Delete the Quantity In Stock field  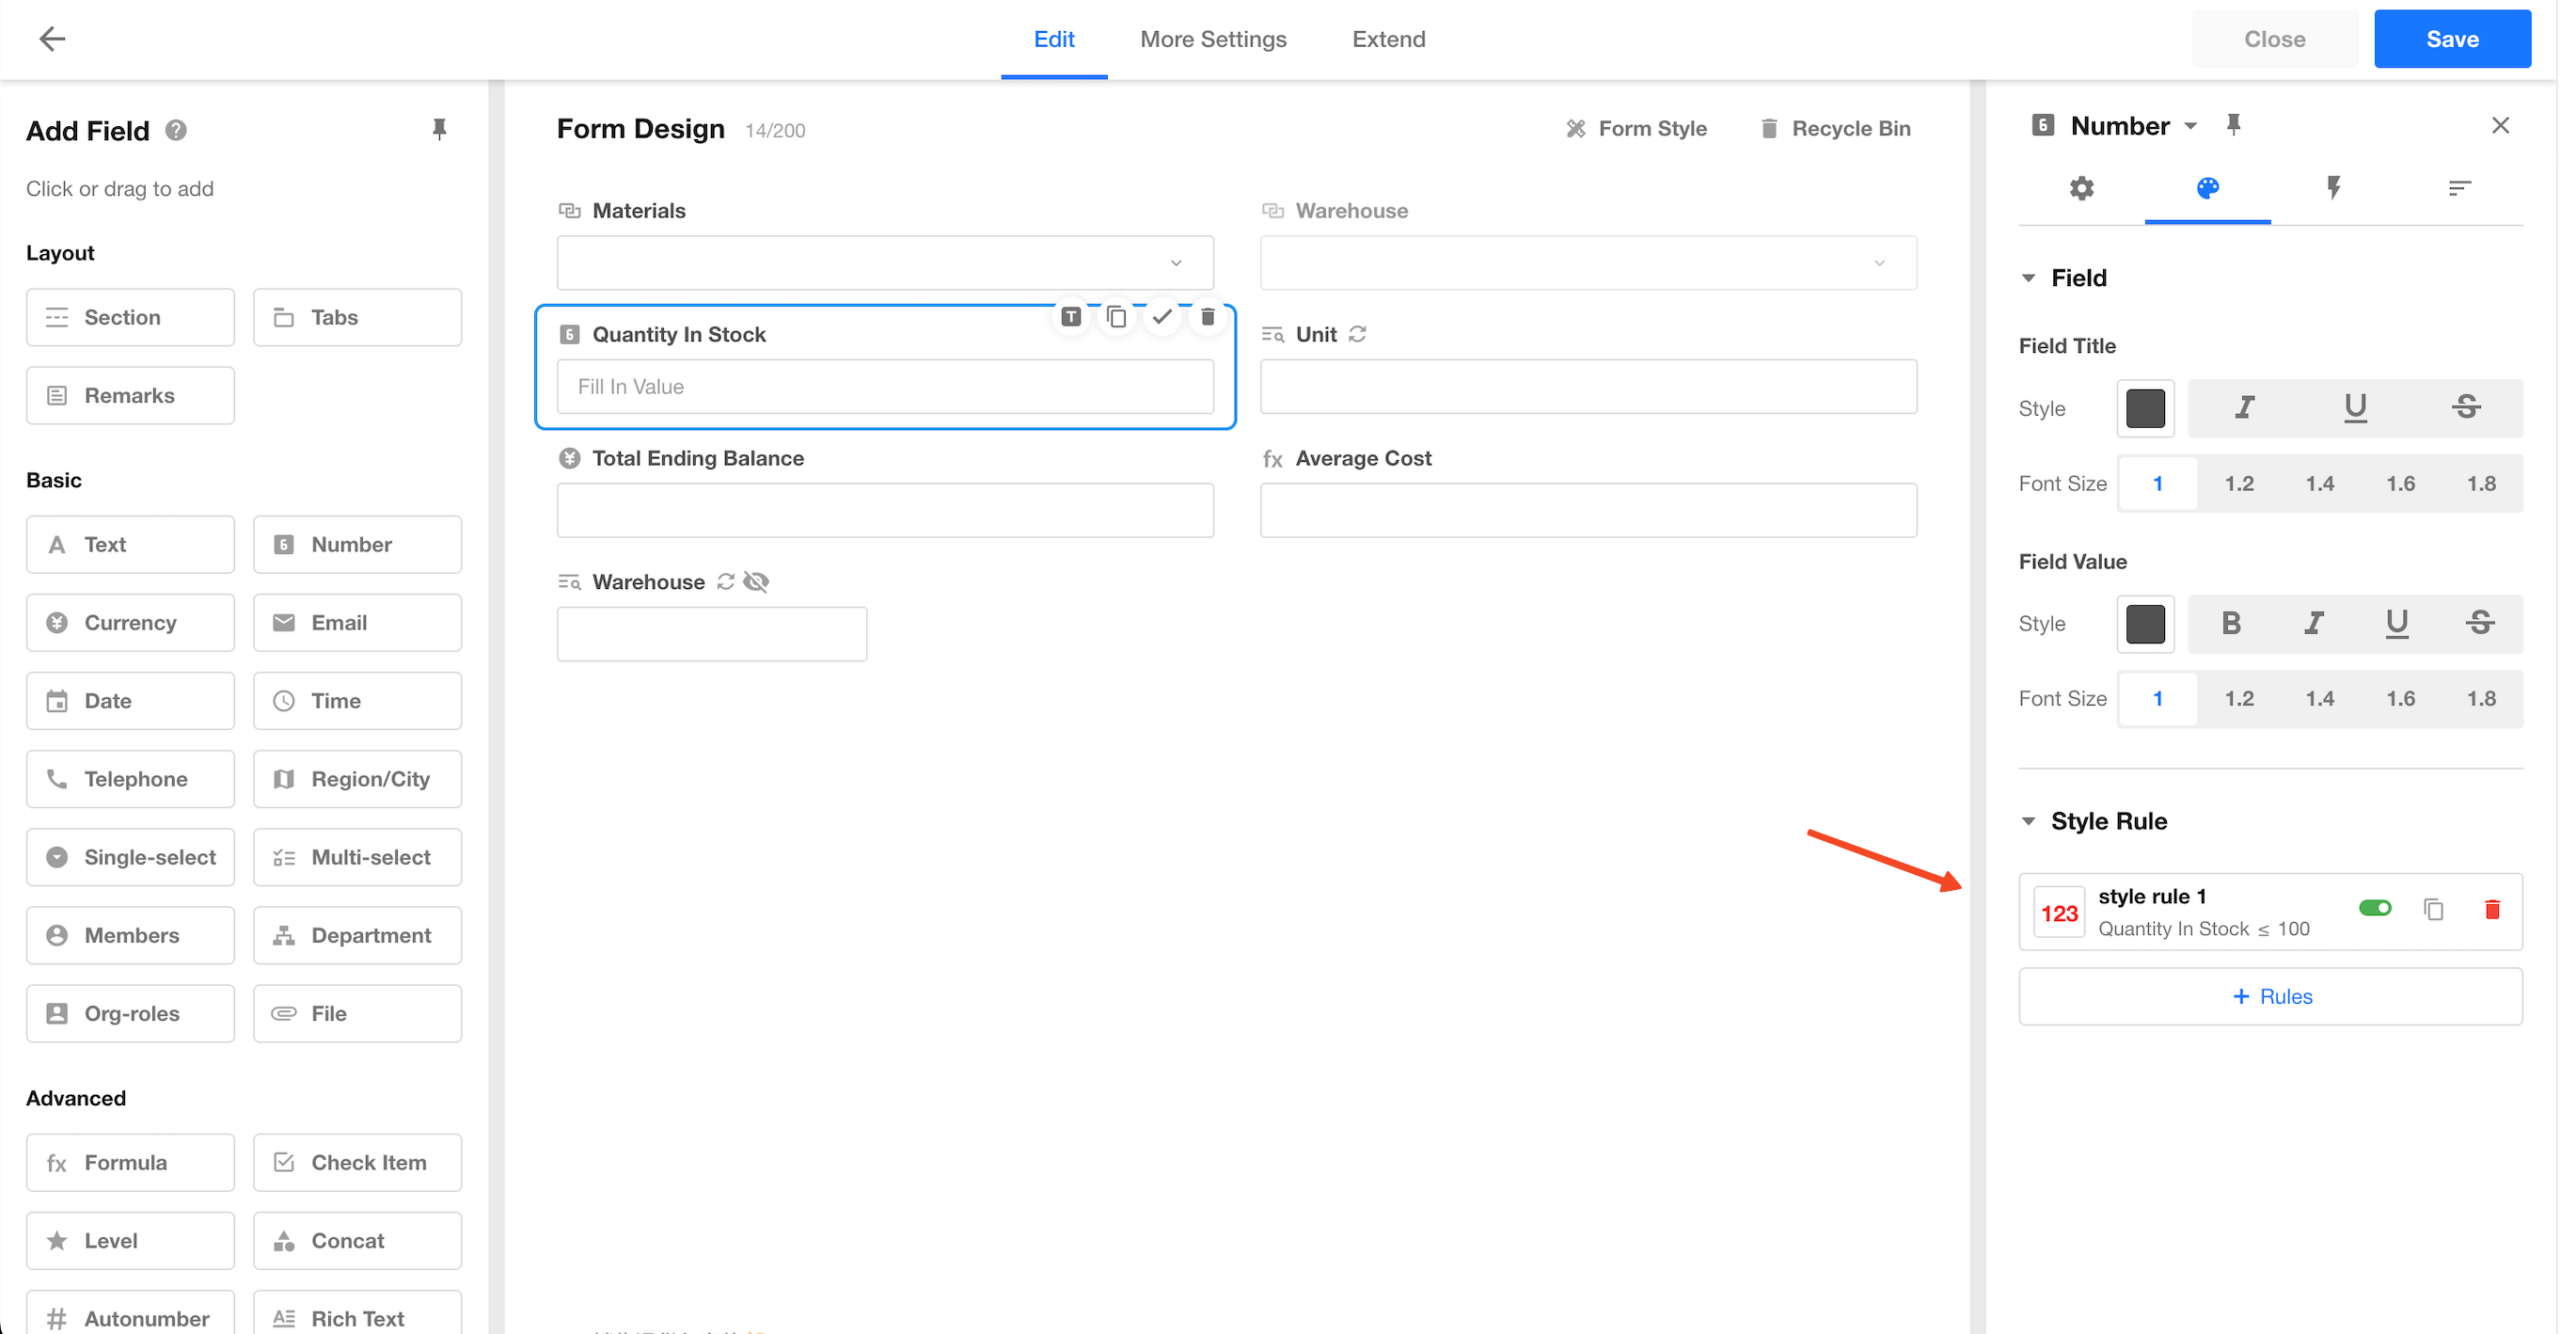click(x=1207, y=317)
